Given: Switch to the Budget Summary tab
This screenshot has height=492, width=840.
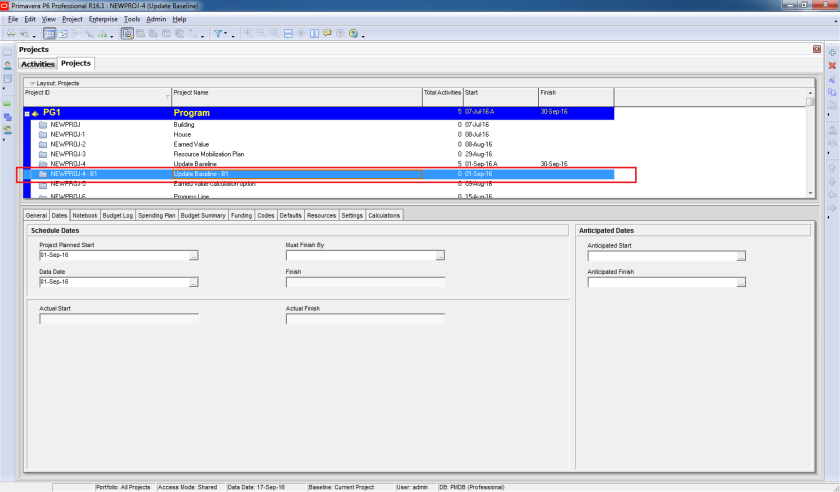Looking at the screenshot, I should pyautogui.click(x=203, y=215).
